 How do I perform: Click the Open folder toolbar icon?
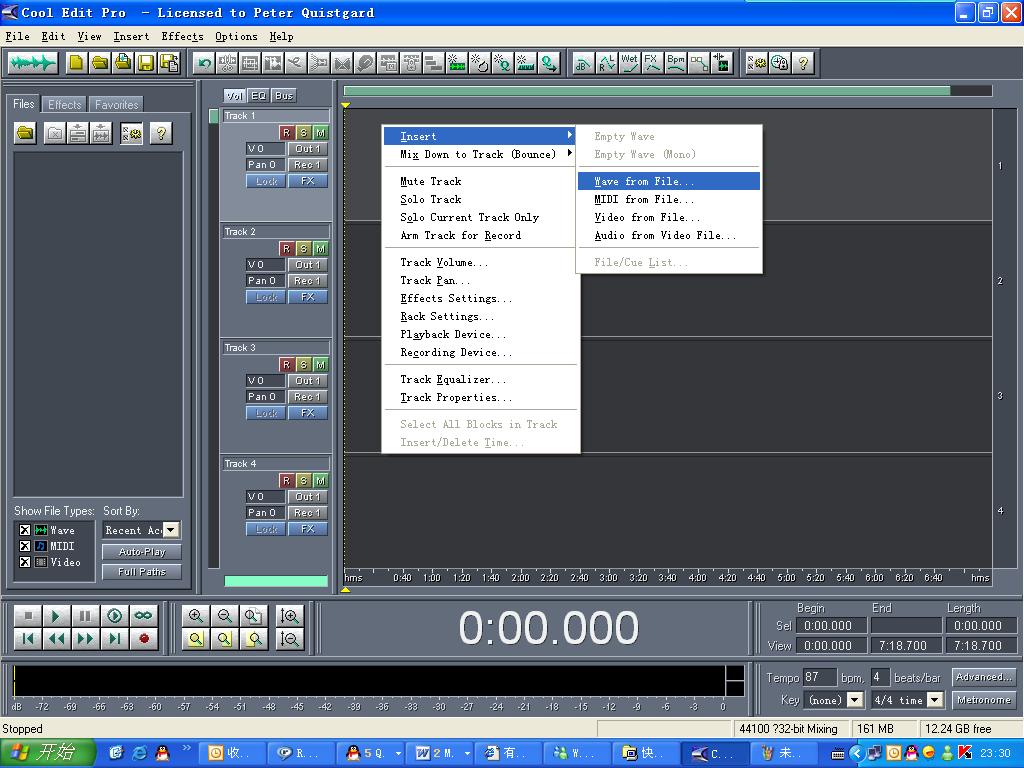pyautogui.click(x=100, y=63)
